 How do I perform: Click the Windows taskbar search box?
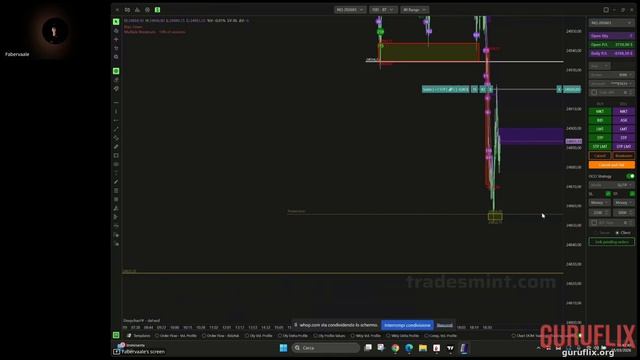click(326, 348)
